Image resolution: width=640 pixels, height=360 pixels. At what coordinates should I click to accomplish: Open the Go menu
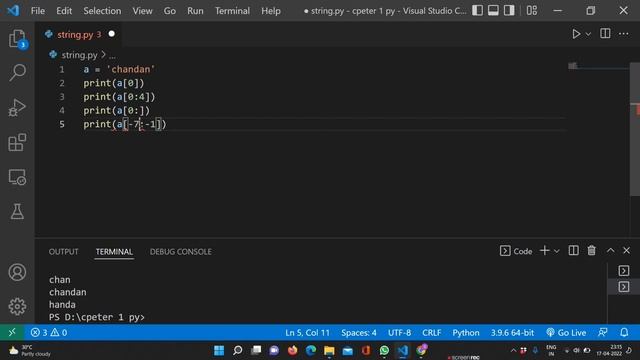coord(169,11)
